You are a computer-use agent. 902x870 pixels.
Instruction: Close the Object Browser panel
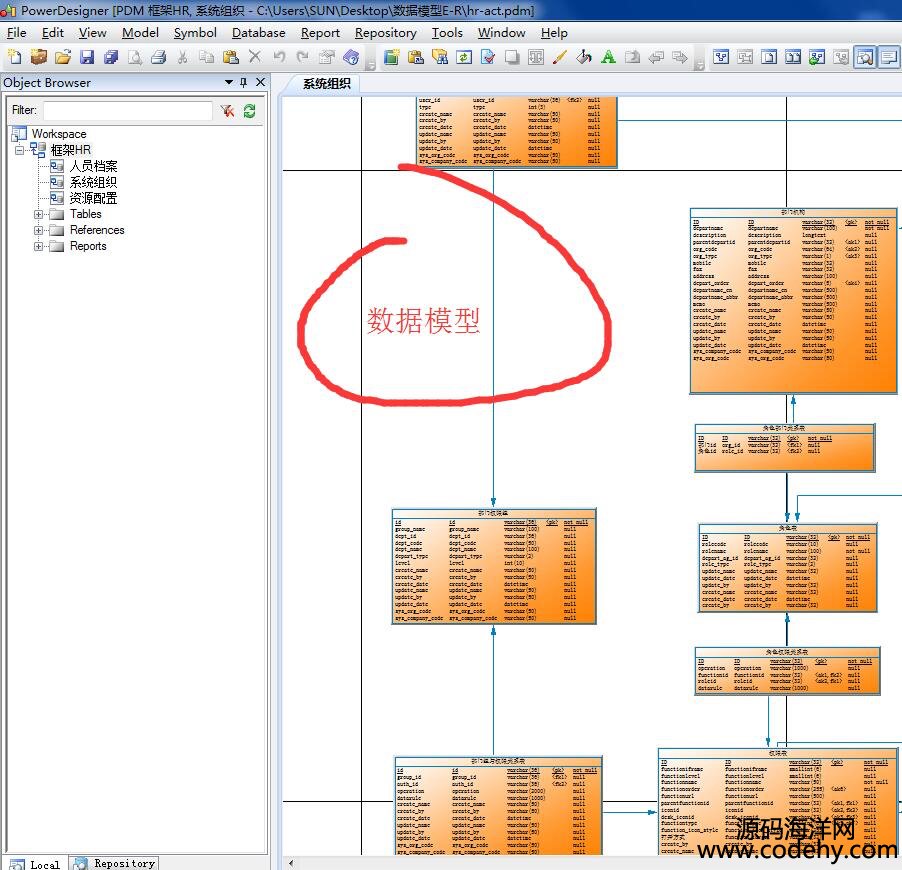click(x=261, y=82)
